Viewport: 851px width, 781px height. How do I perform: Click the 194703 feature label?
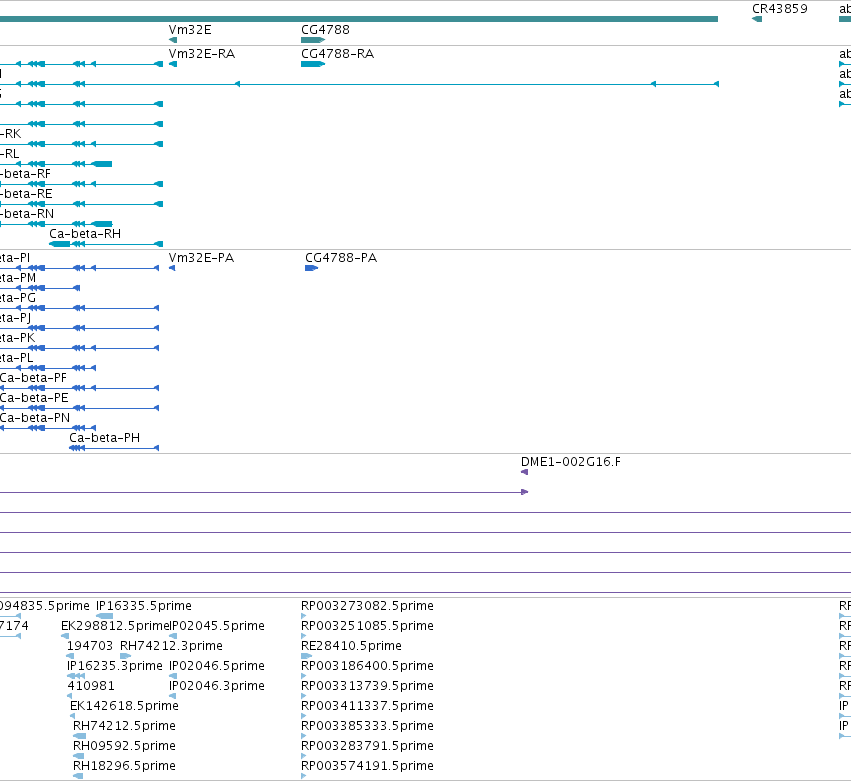(90, 646)
